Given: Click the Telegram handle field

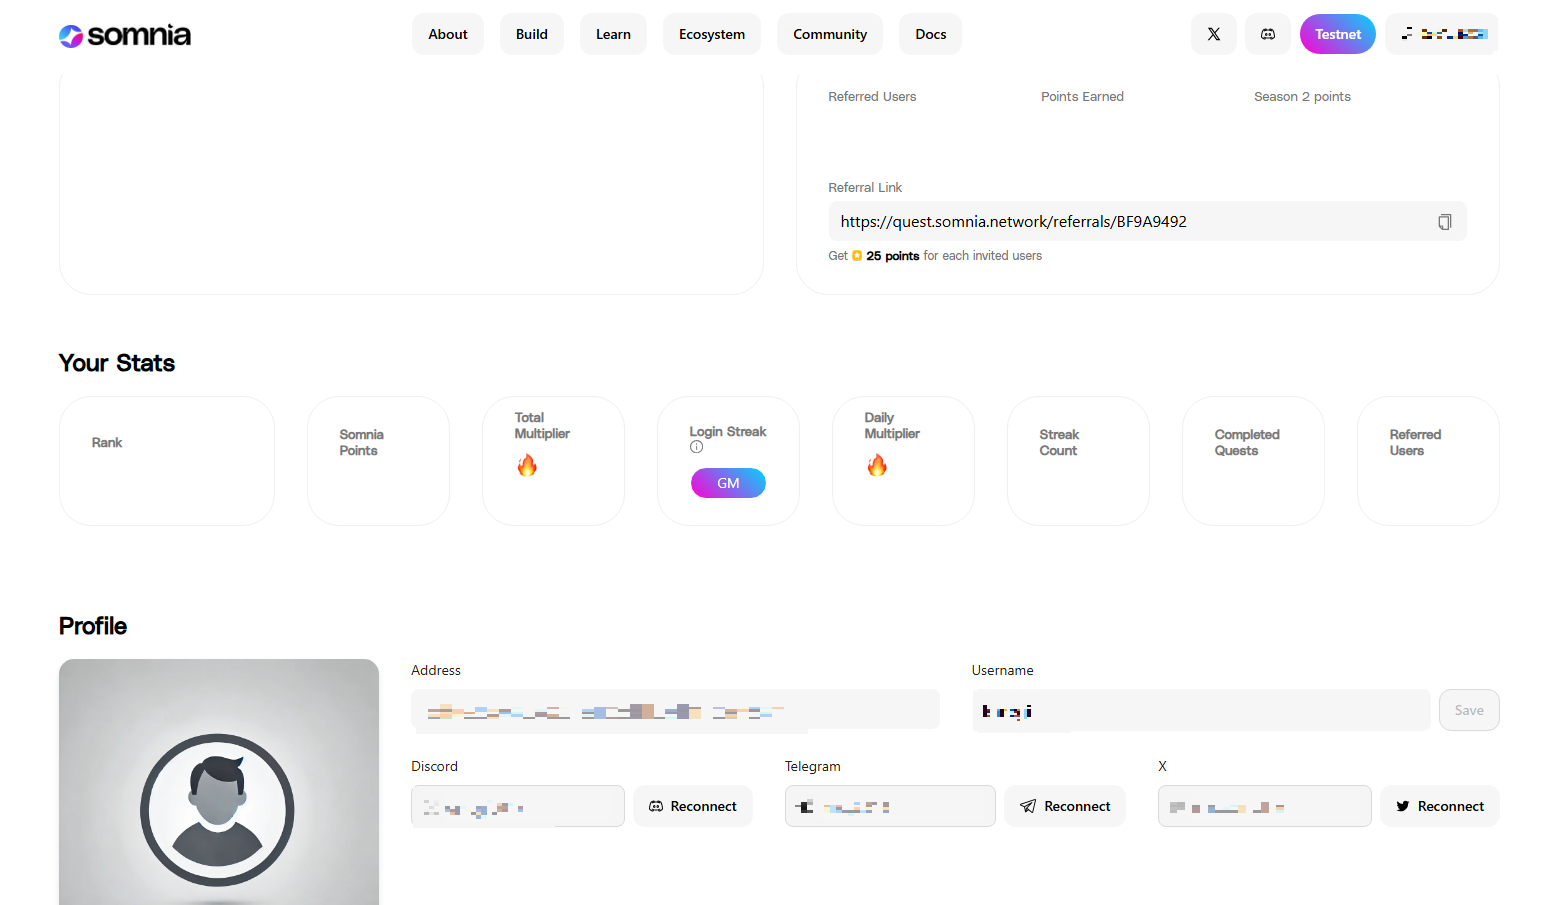Looking at the screenshot, I should click(x=890, y=806).
